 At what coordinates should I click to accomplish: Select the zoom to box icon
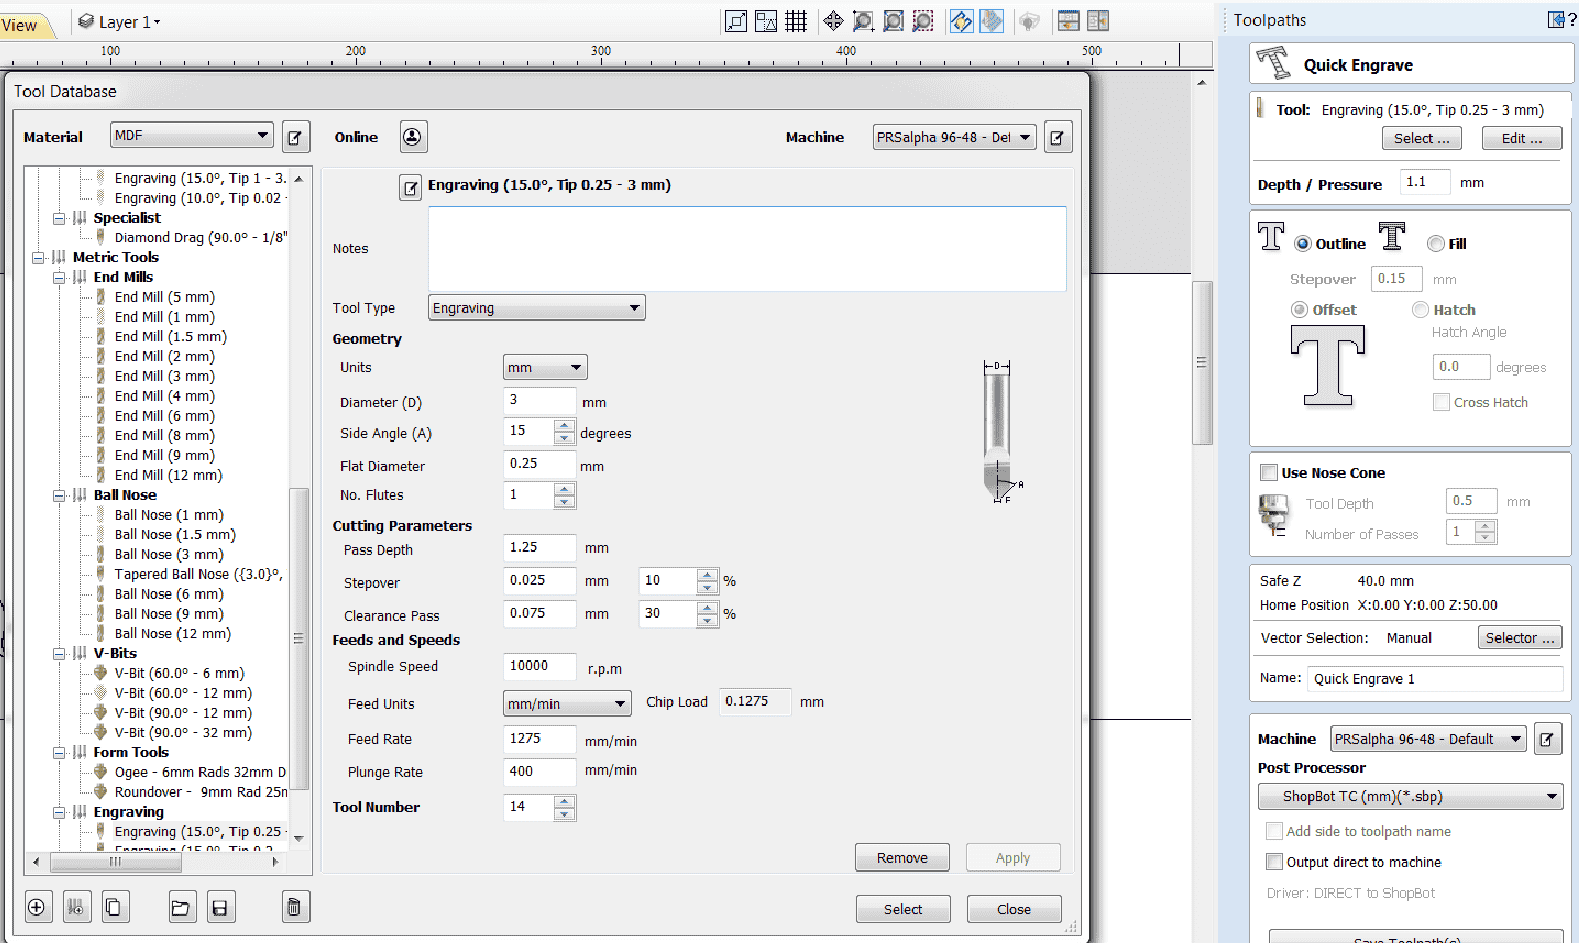coord(863,21)
